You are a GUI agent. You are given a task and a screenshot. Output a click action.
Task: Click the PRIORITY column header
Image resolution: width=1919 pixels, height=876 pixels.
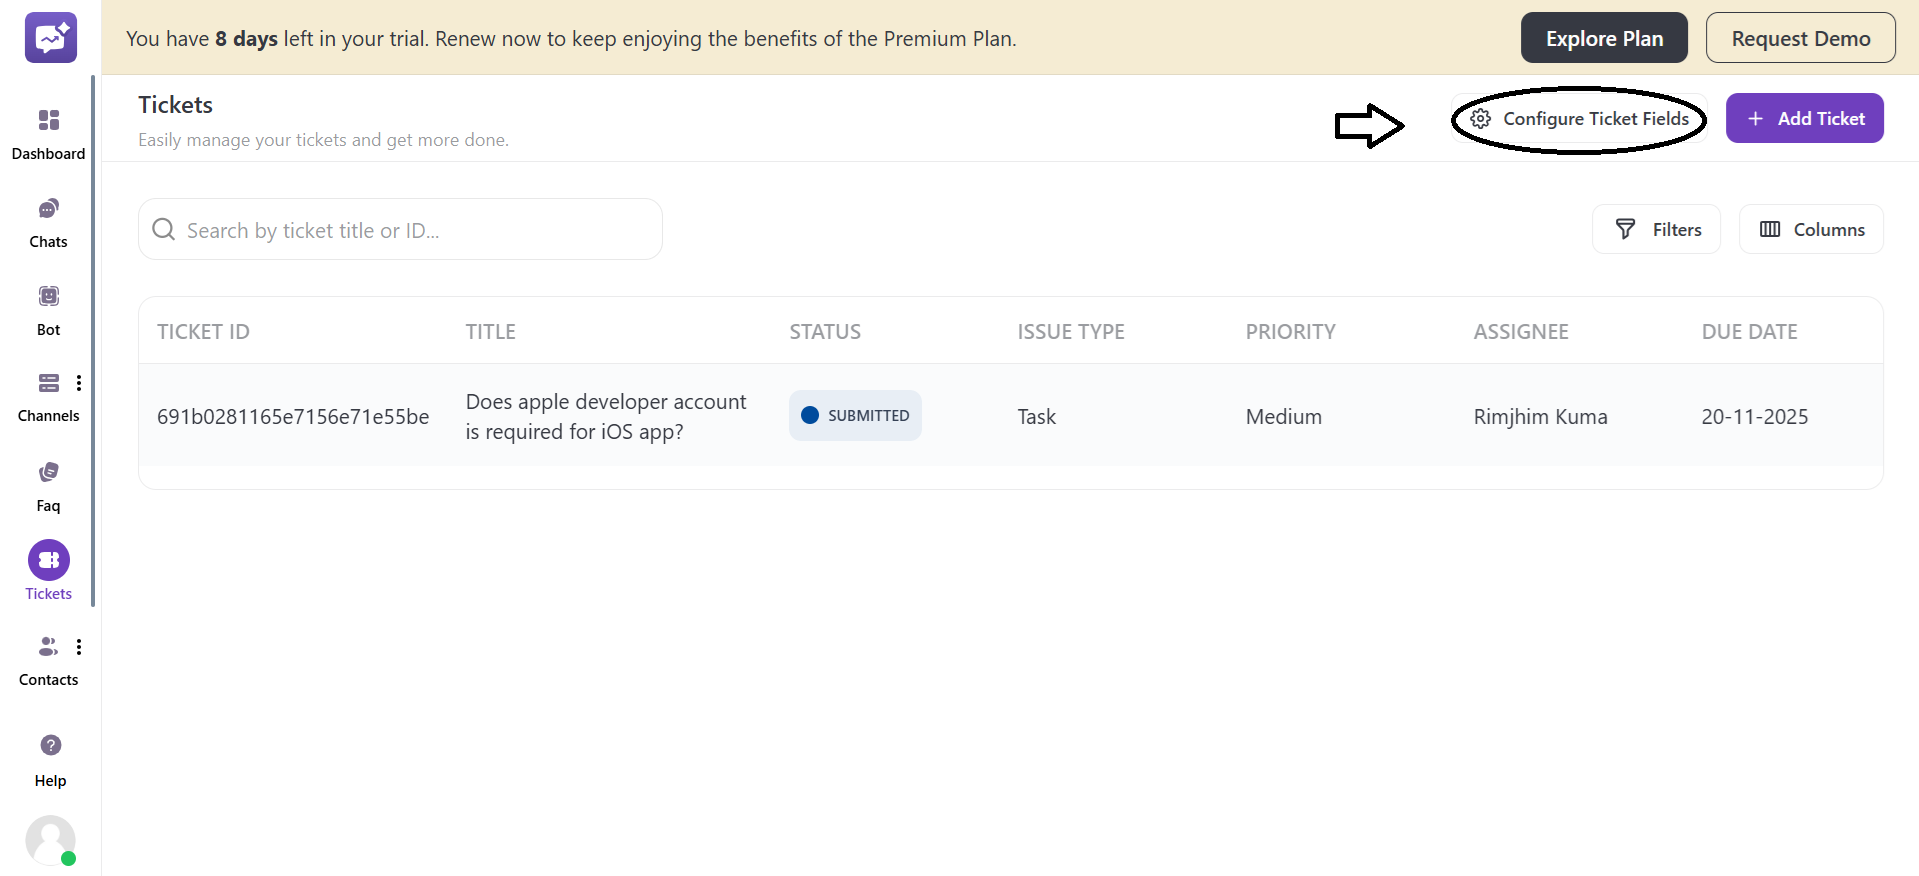tap(1290, 332)
